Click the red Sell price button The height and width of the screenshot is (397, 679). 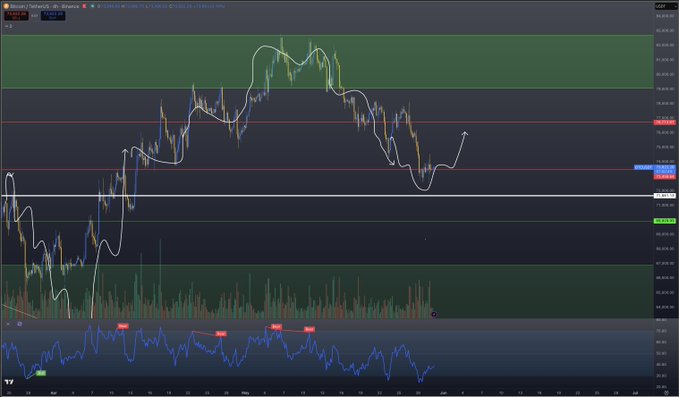point(16,16)
